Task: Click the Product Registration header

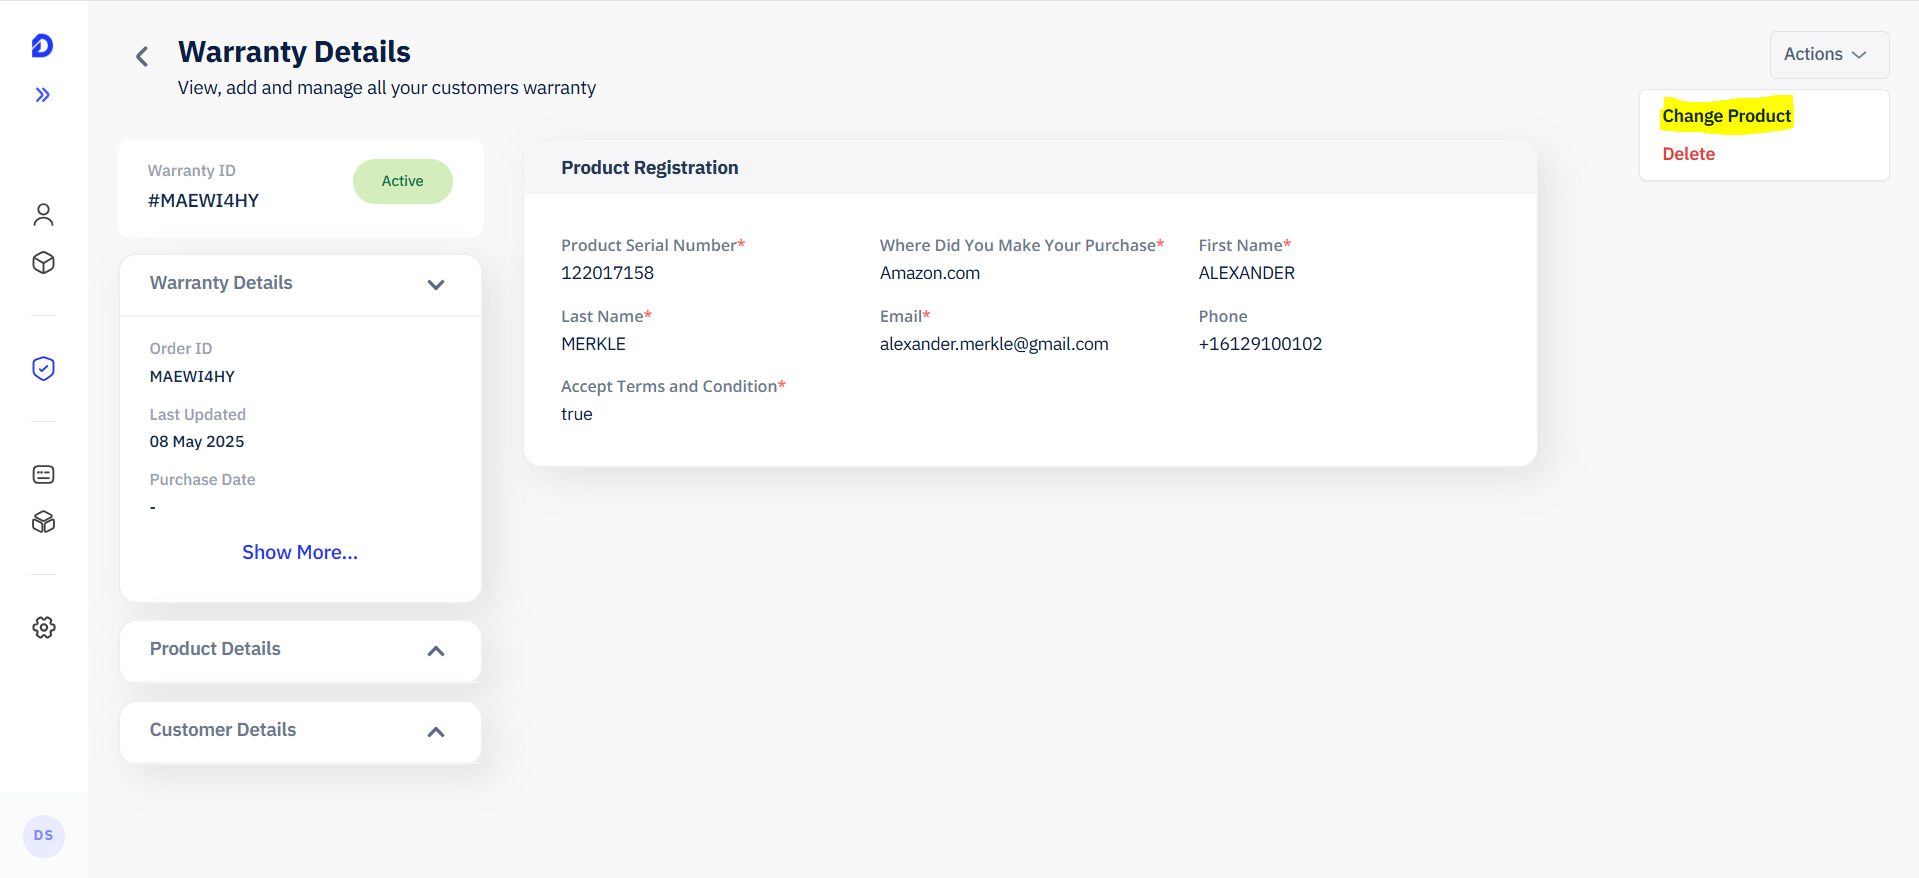Action: click(x=650, y=168)
